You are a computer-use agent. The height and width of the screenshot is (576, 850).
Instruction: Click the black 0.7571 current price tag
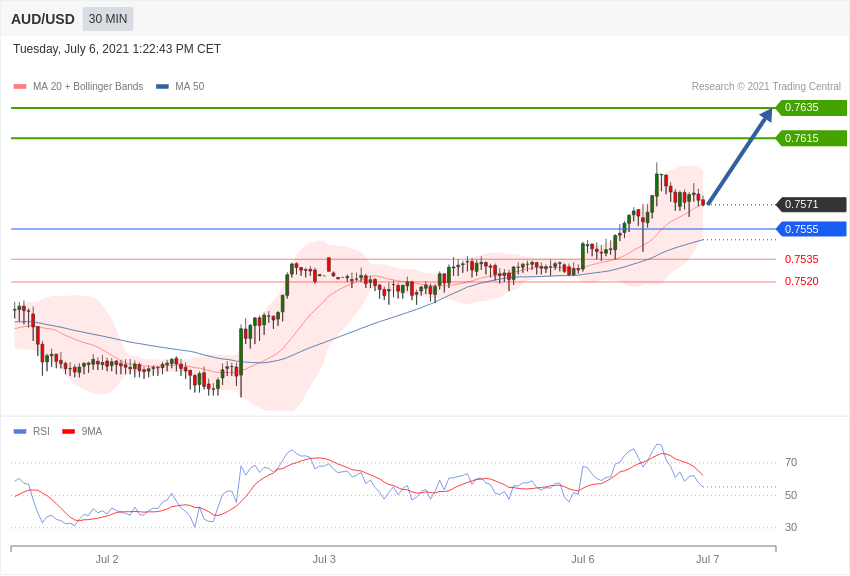pos(811,205)
